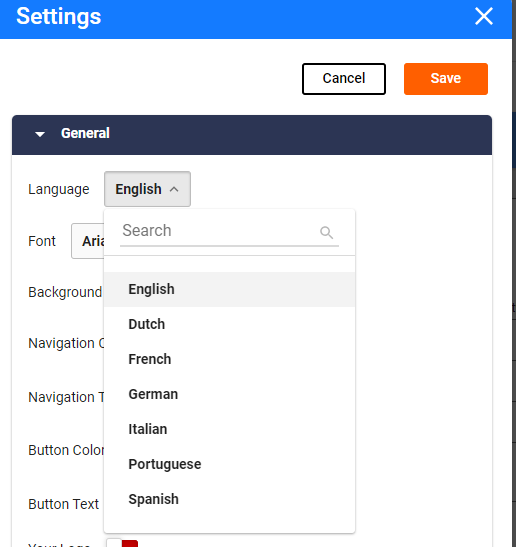
Task: Select Portuguese in the language list
Action: pyautogui.click(x=230, y=464)
